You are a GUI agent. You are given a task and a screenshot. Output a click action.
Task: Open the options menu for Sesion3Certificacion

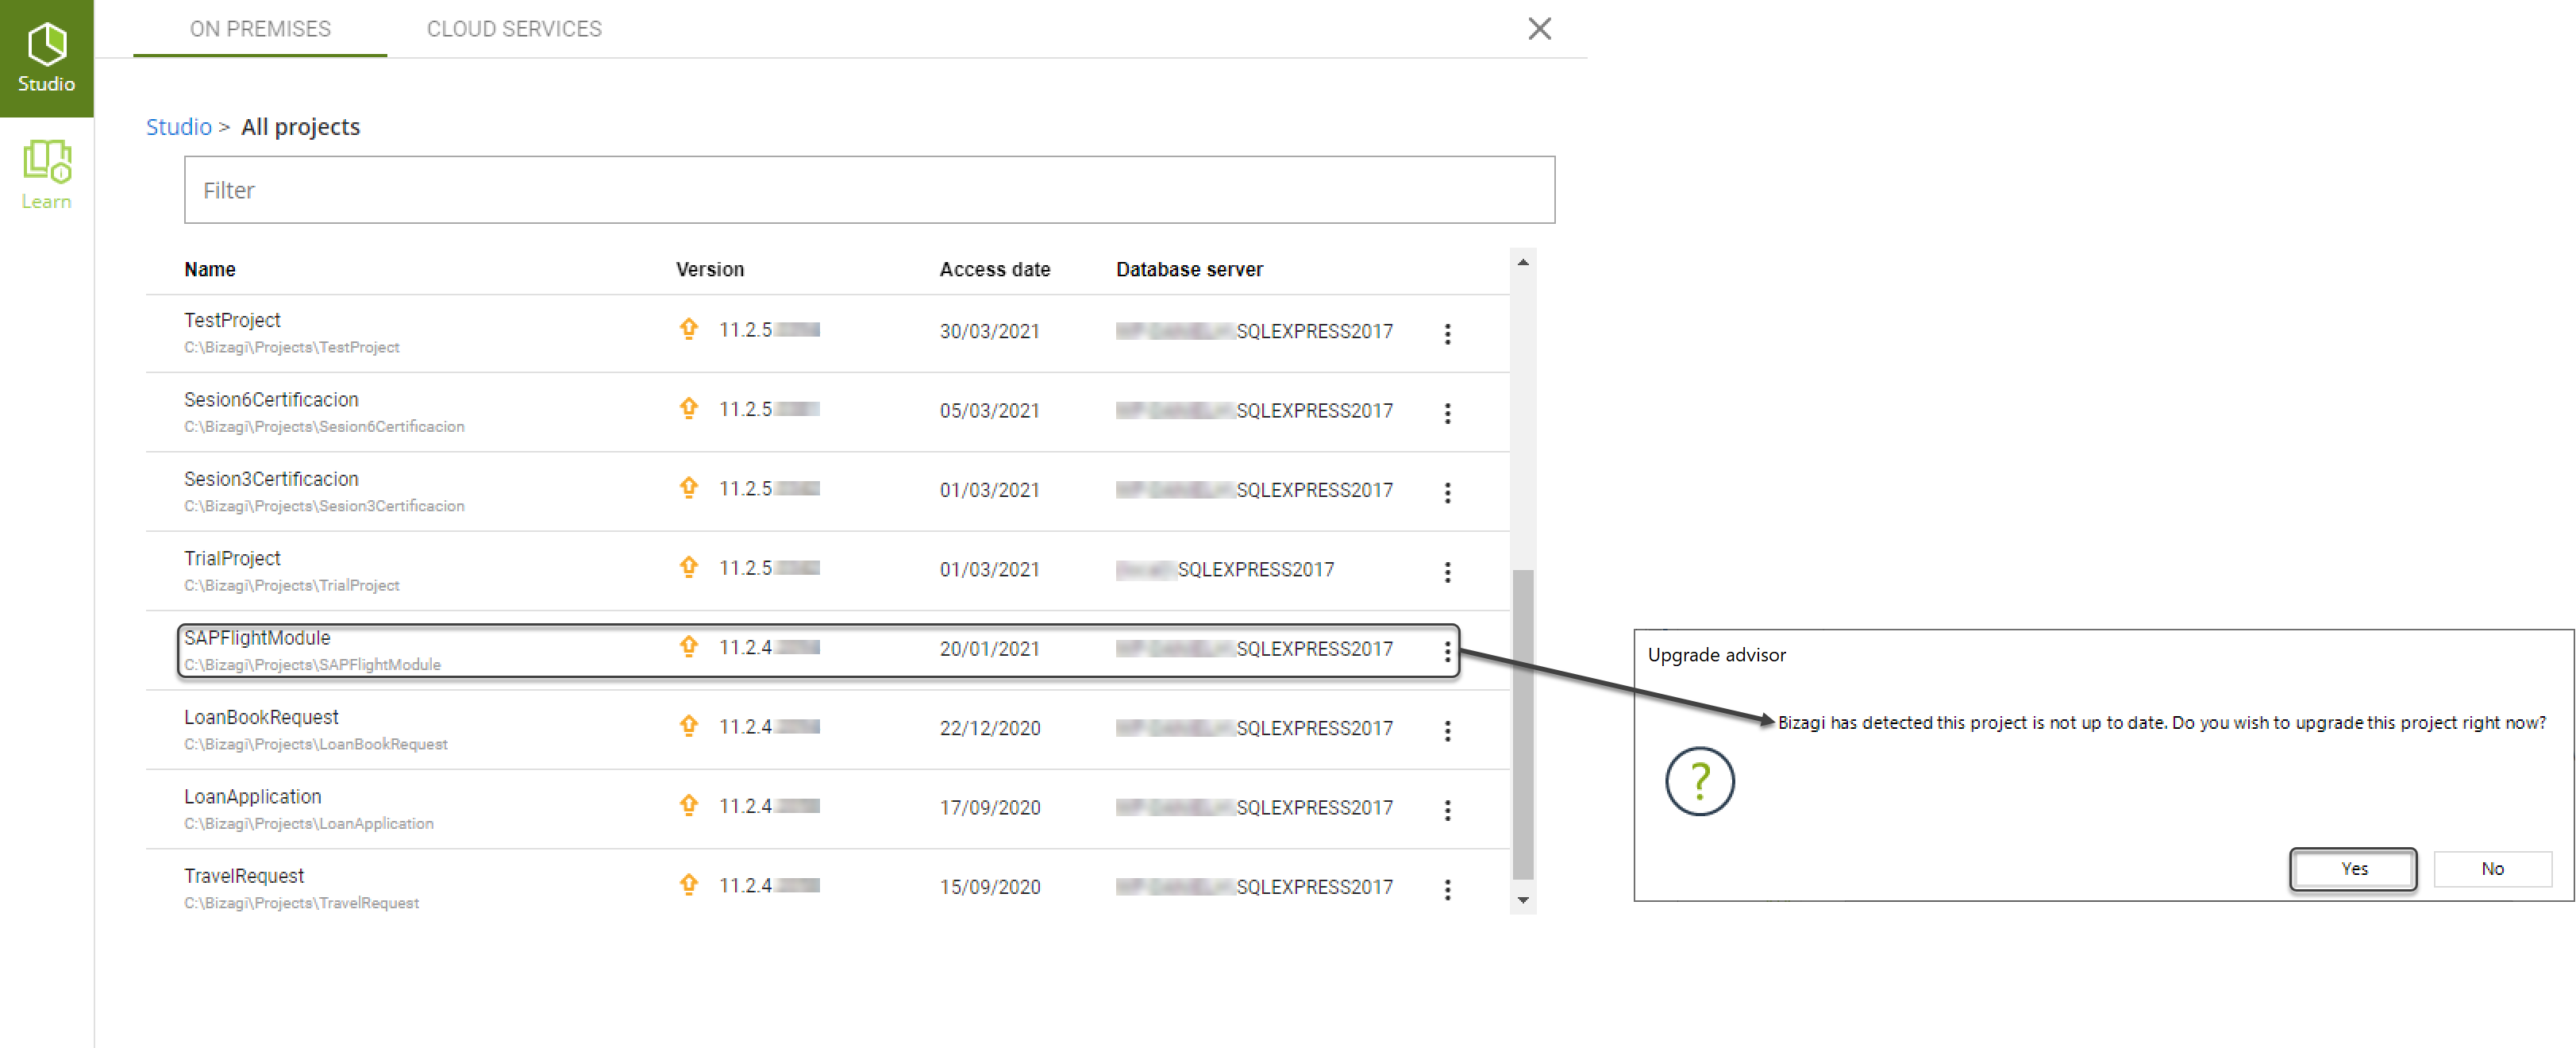[1446, 492]
